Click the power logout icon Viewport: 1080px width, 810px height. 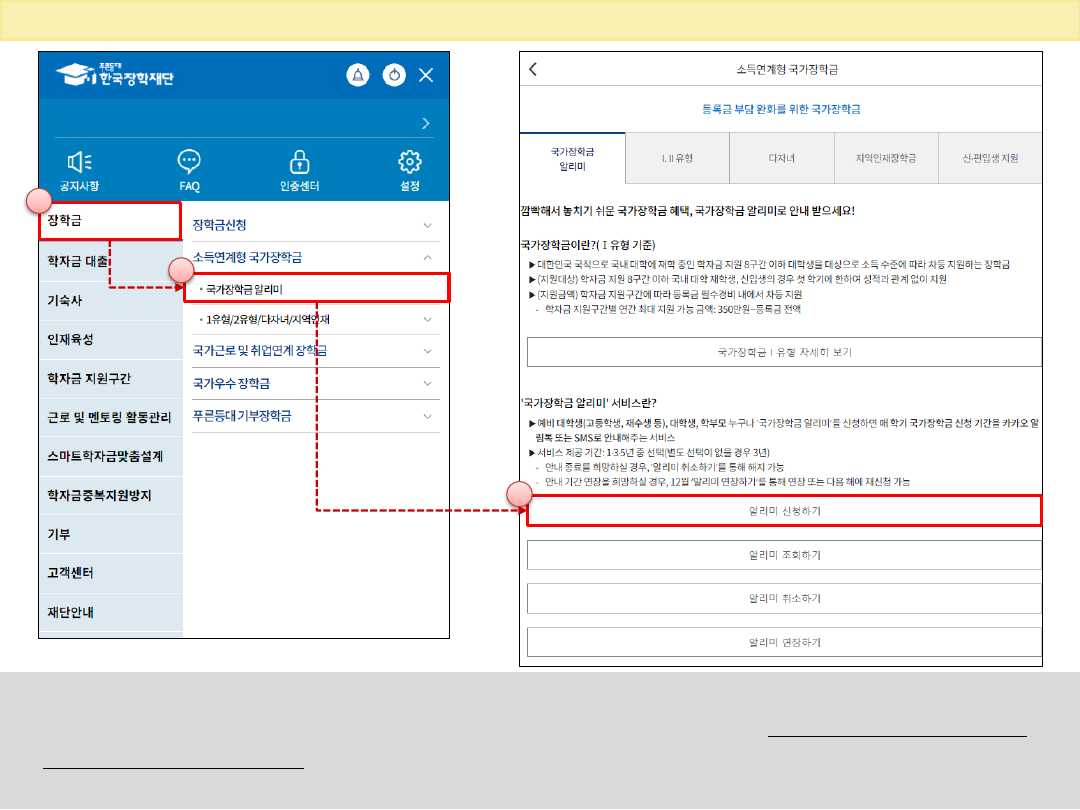394,75
